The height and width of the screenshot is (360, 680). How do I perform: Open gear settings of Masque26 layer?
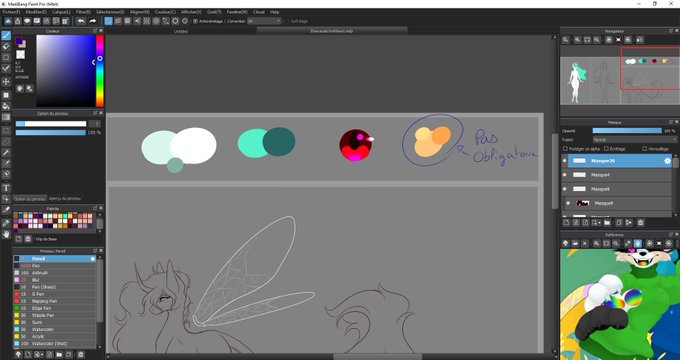click(667, 161)
